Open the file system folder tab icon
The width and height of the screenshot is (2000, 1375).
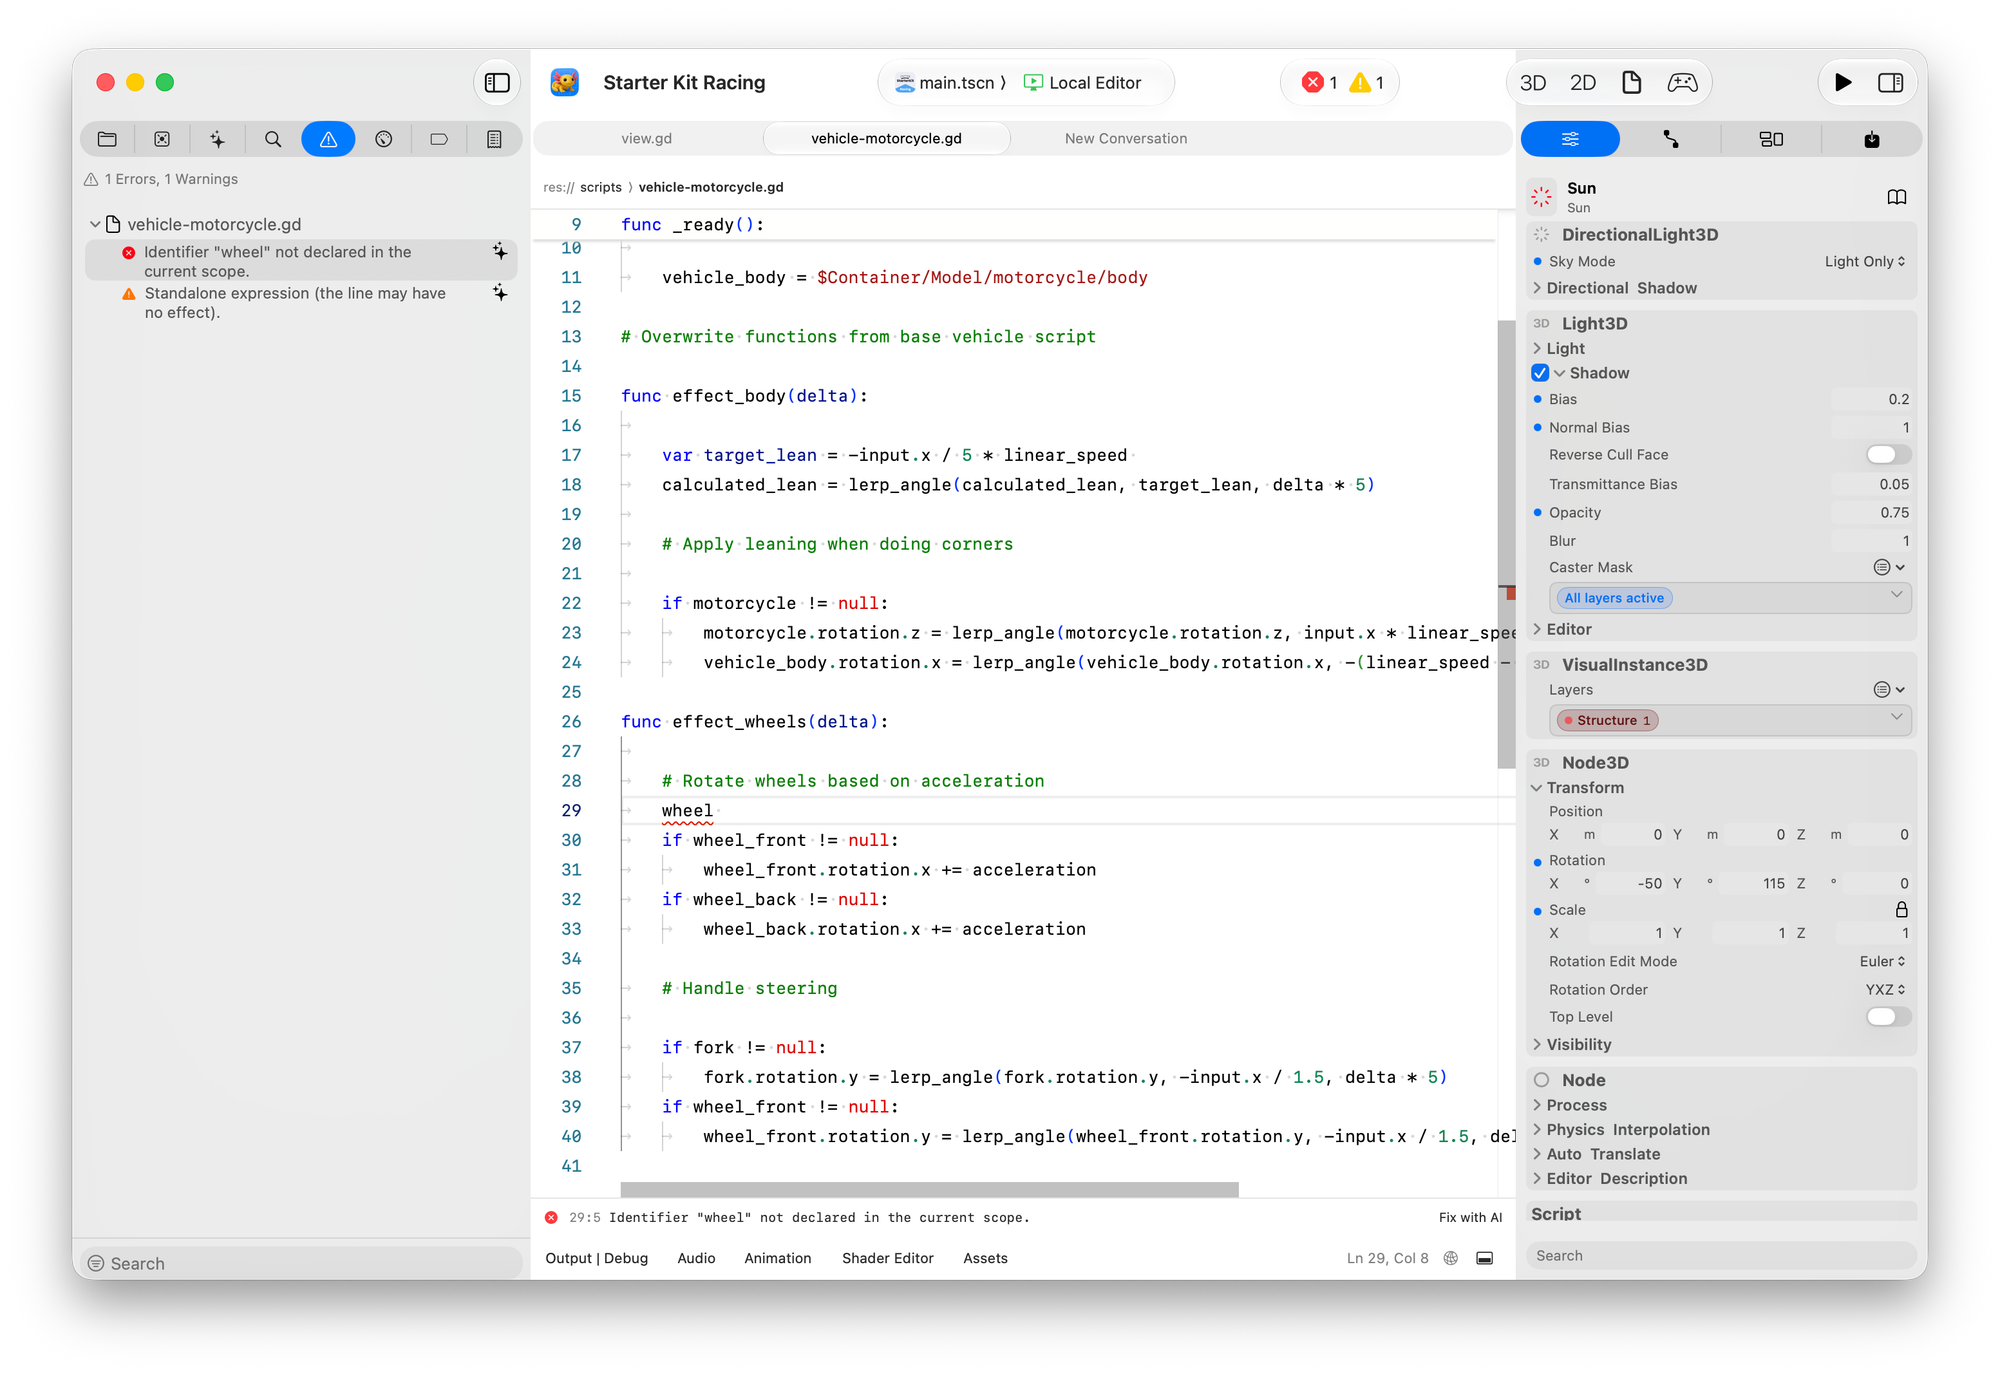coord(107,139)
